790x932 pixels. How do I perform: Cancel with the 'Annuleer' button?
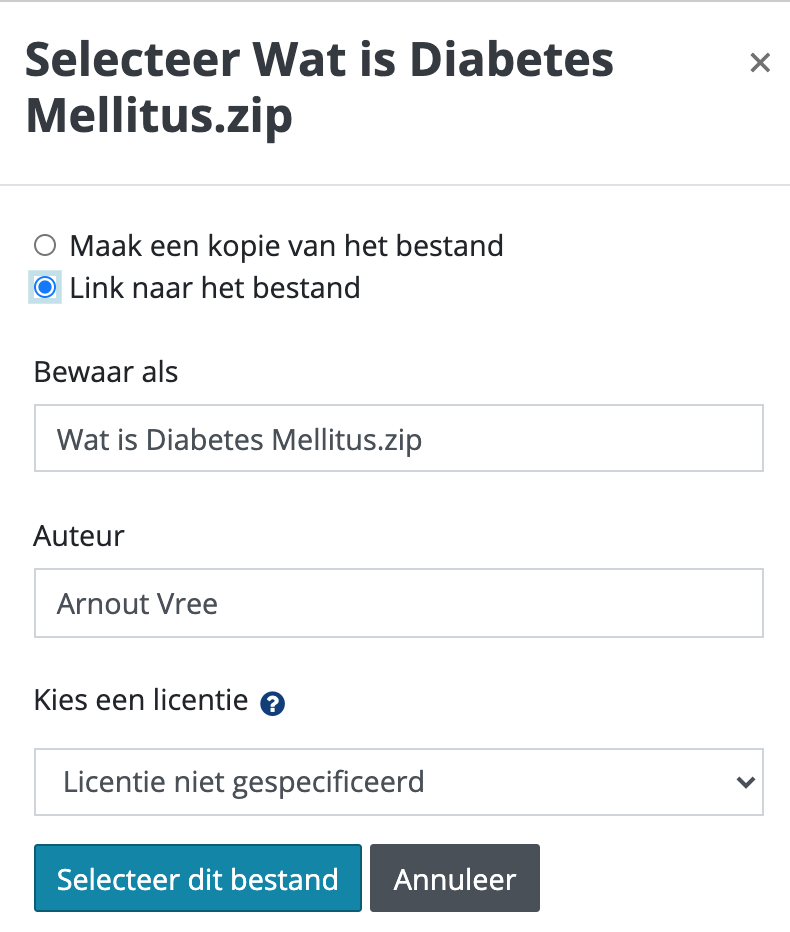click(455, 878)
